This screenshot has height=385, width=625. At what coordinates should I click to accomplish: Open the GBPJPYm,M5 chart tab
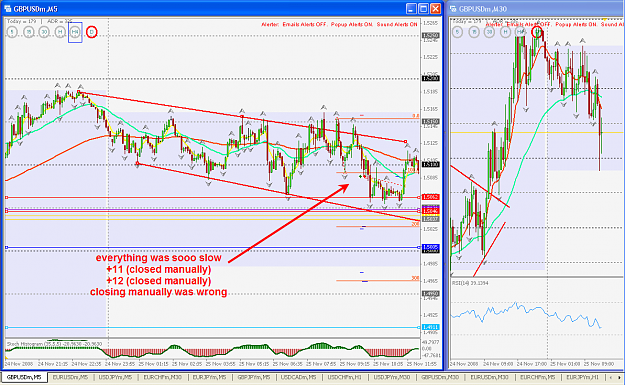point(254,377)
